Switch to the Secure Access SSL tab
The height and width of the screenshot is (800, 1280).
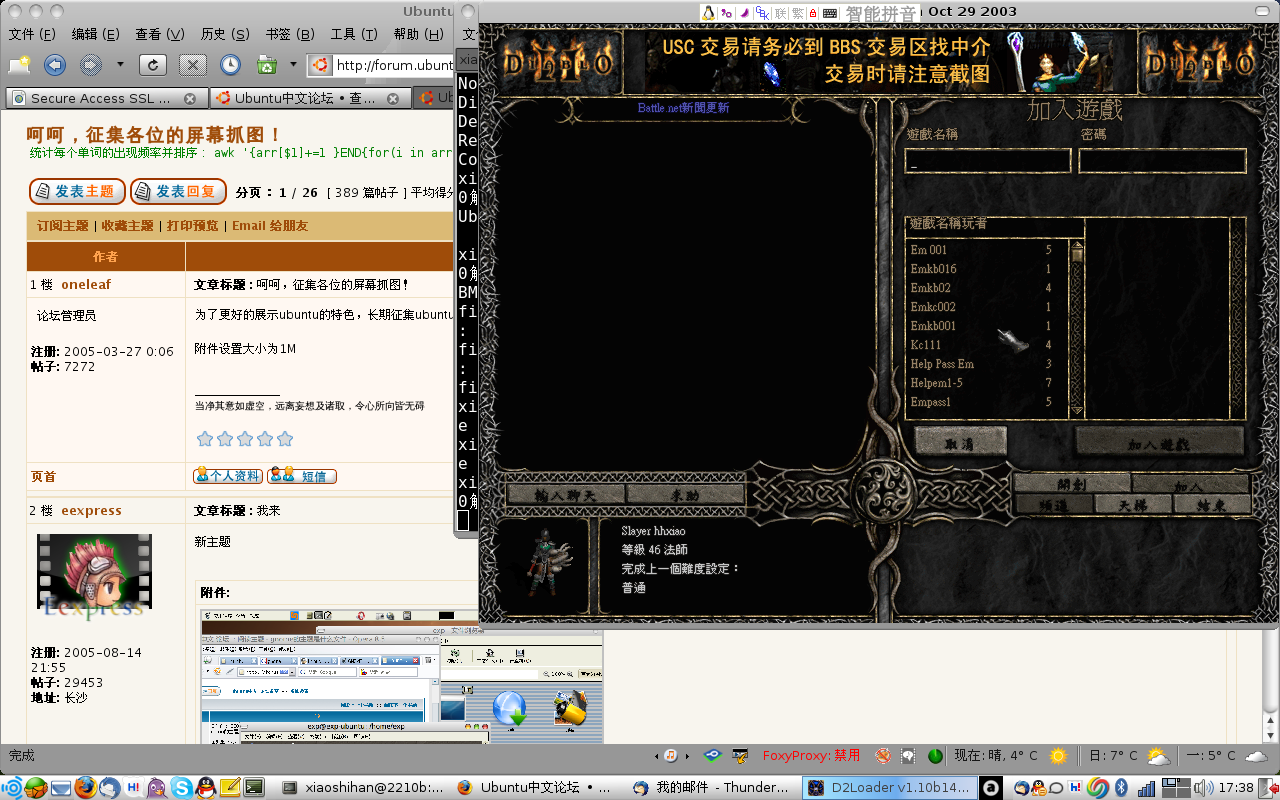100,98
